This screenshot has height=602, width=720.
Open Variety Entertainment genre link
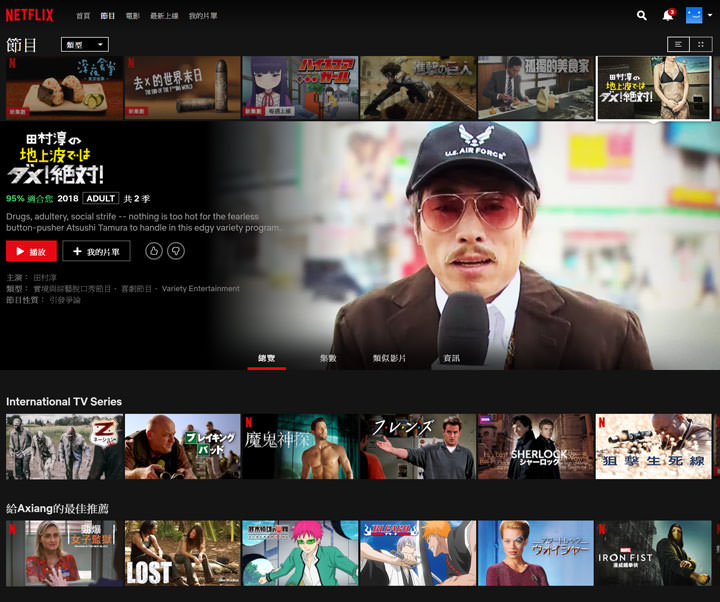[201, 289]
